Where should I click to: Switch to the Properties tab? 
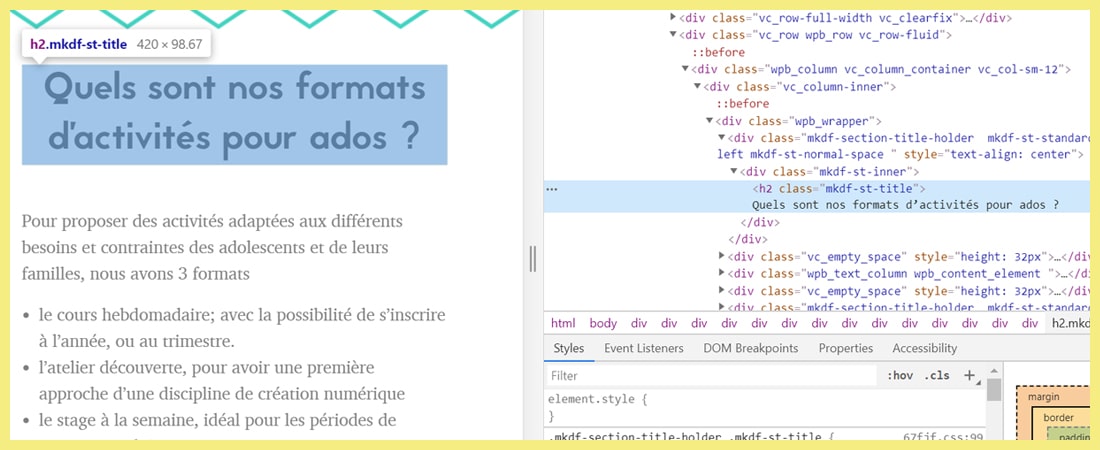point(845,348)
